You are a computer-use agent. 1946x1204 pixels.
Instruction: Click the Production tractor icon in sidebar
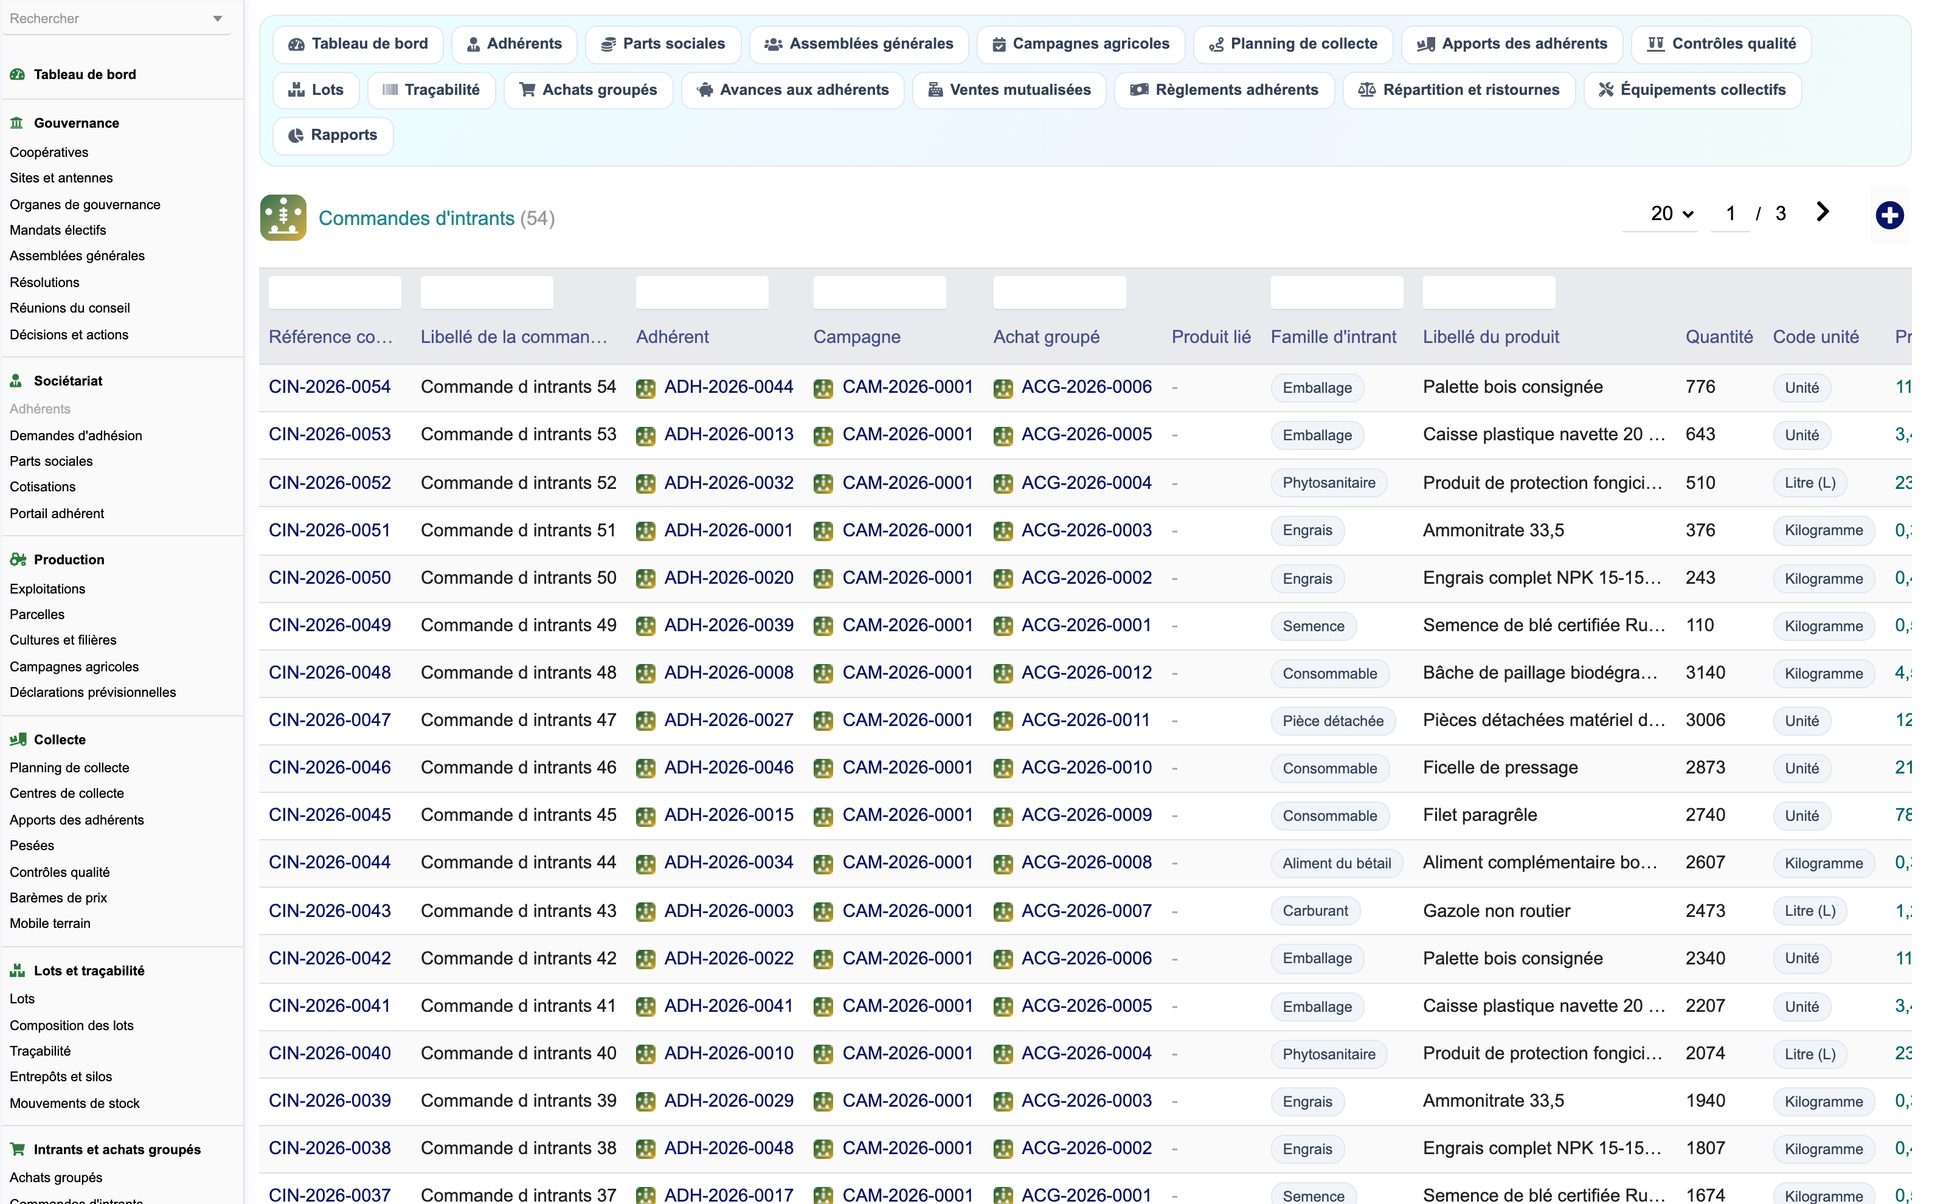[x=17, y=560]
